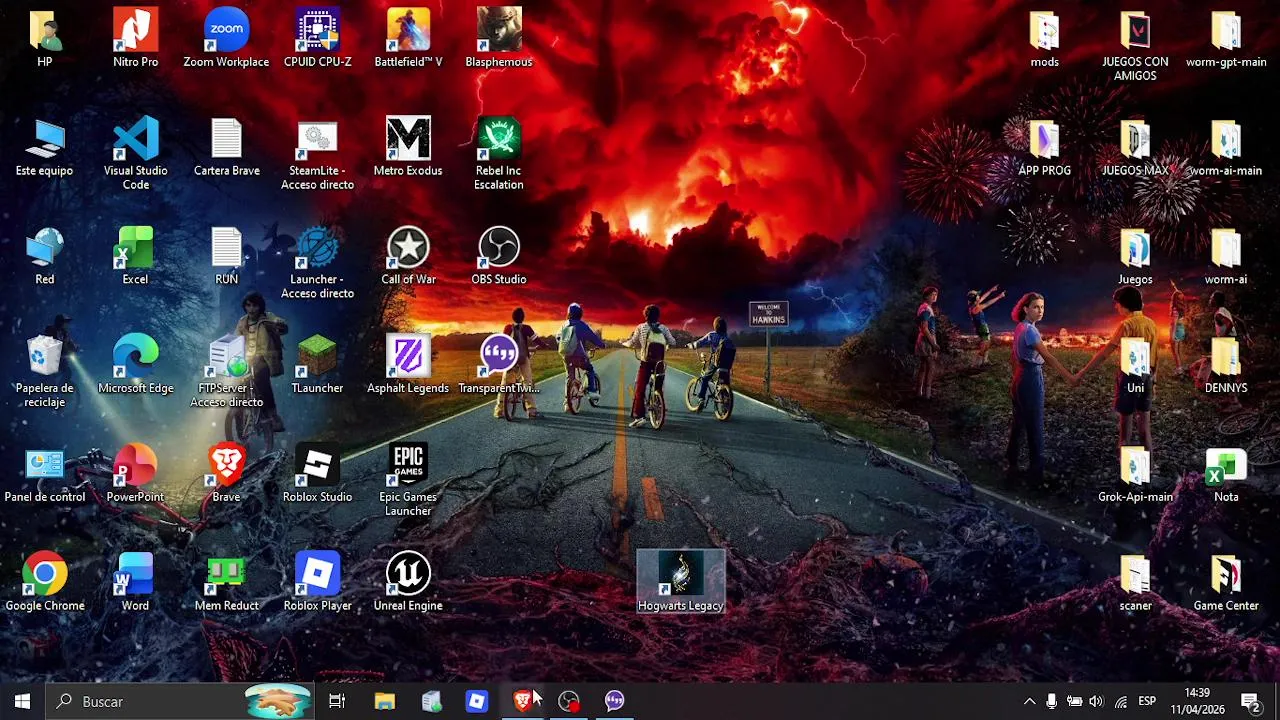Select the Metro Exodus icon
The image size is (1280, 720).
click(x=408, y=147)
